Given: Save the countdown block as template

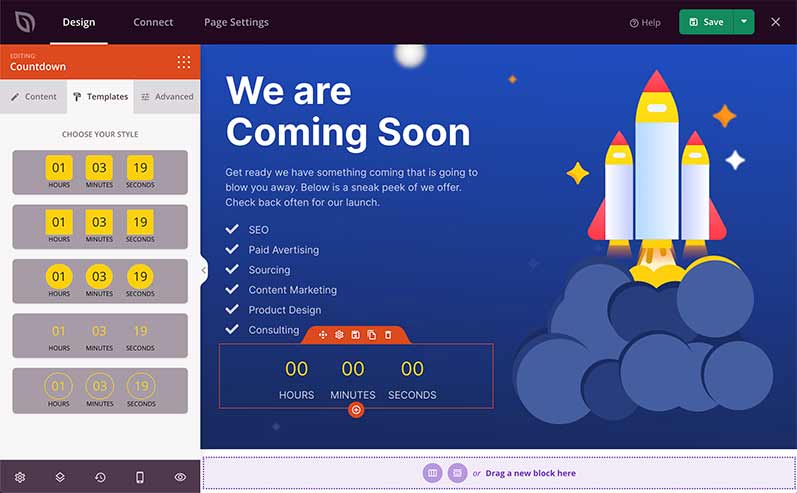Looking at the screenshot, I should 355,335.
